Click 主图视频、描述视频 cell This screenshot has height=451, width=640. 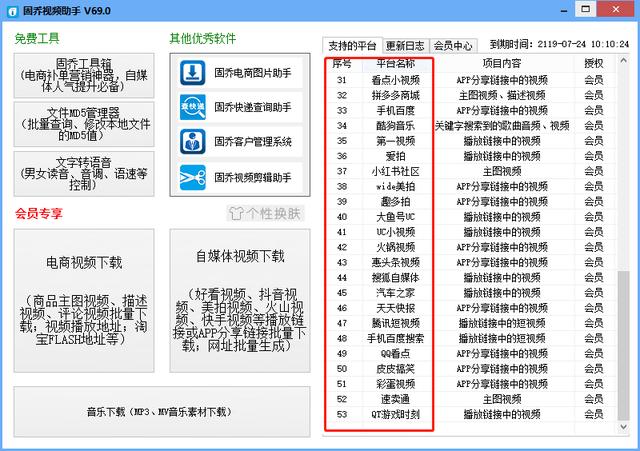(502, 95)
